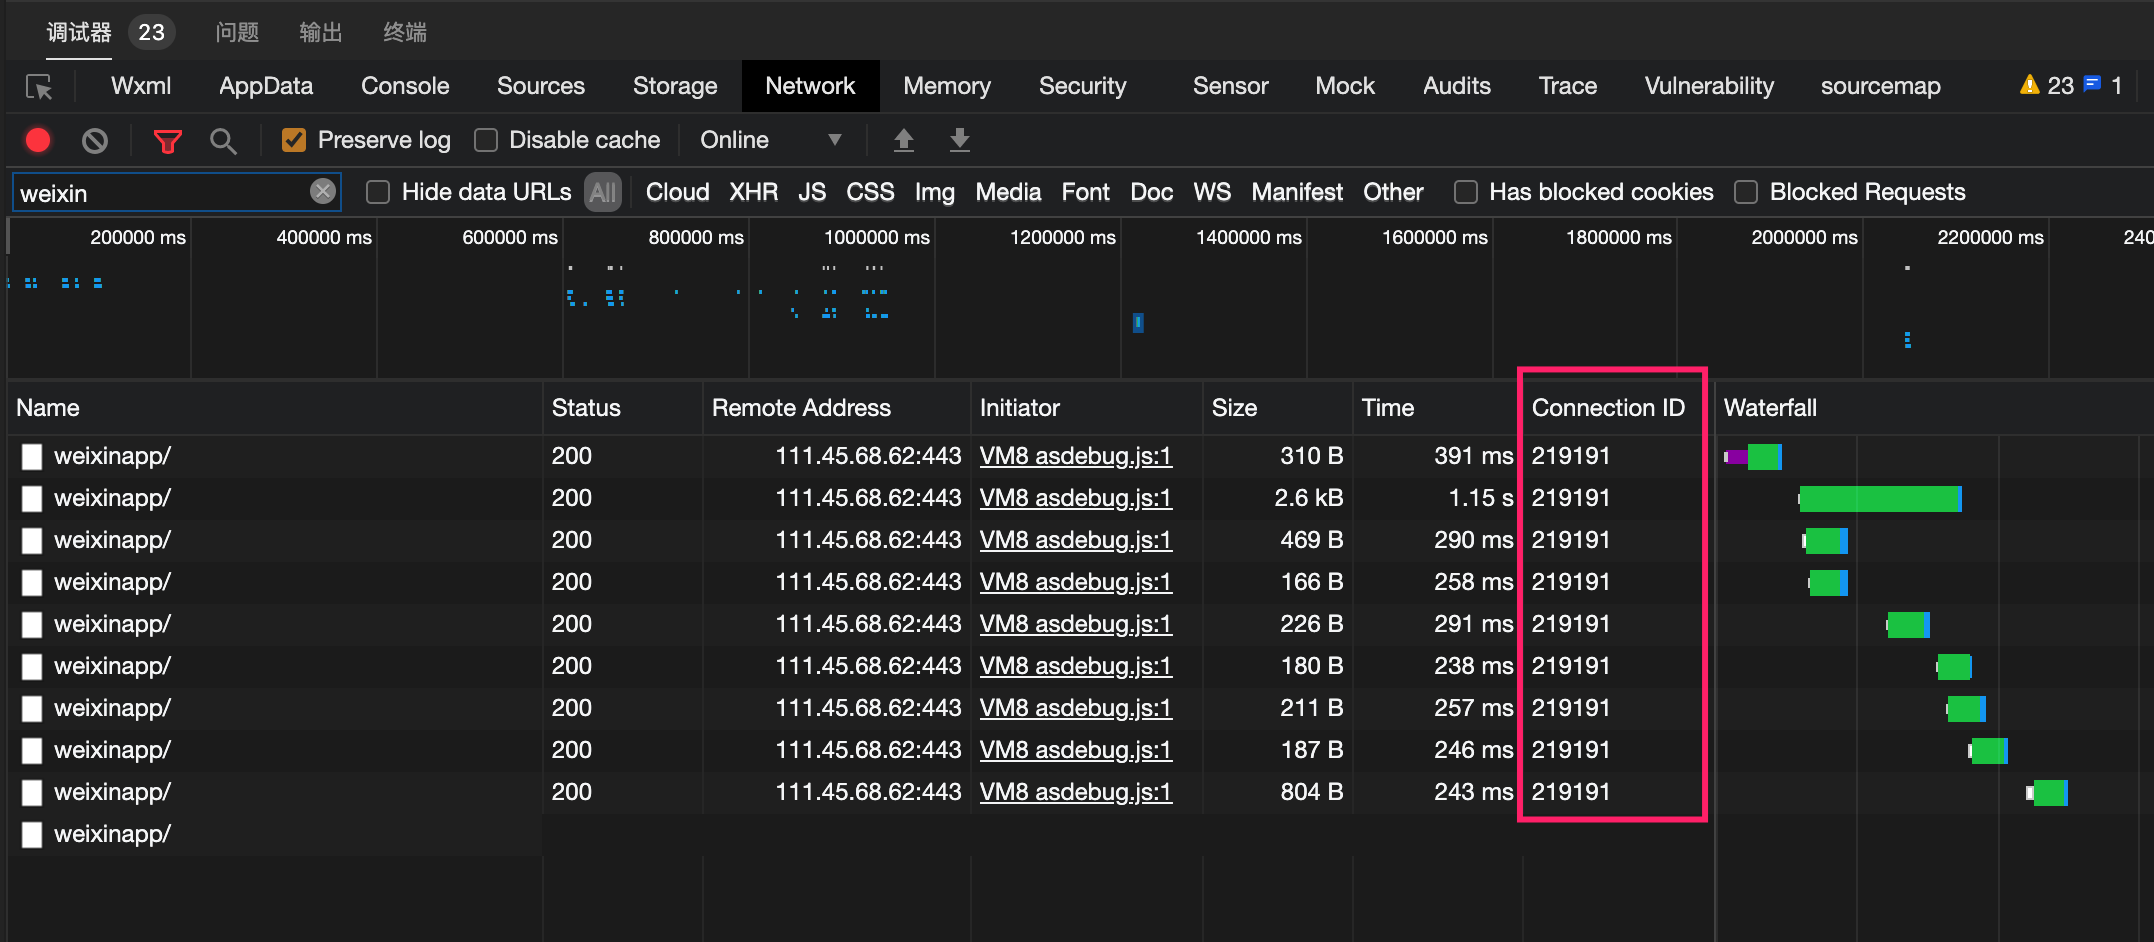2154x942 pixels.
Task: Select weixinapp/ request taking 1.15 s
Action: point(112,498)
